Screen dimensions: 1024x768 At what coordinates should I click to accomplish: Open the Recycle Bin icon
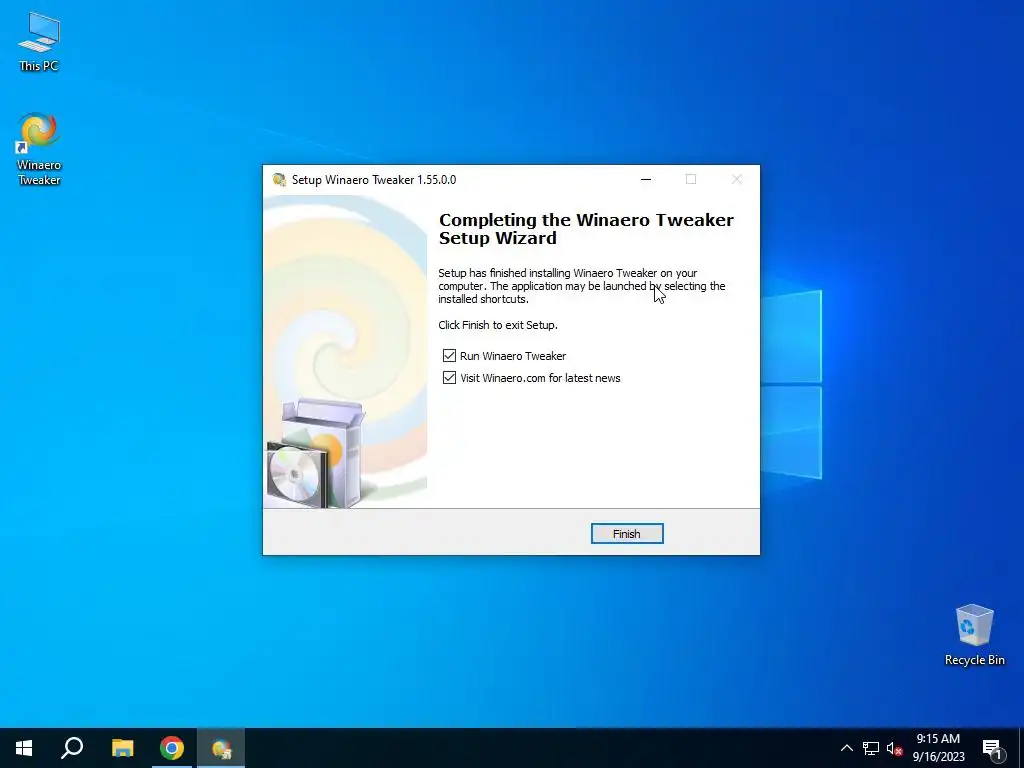tap(974, 635)
